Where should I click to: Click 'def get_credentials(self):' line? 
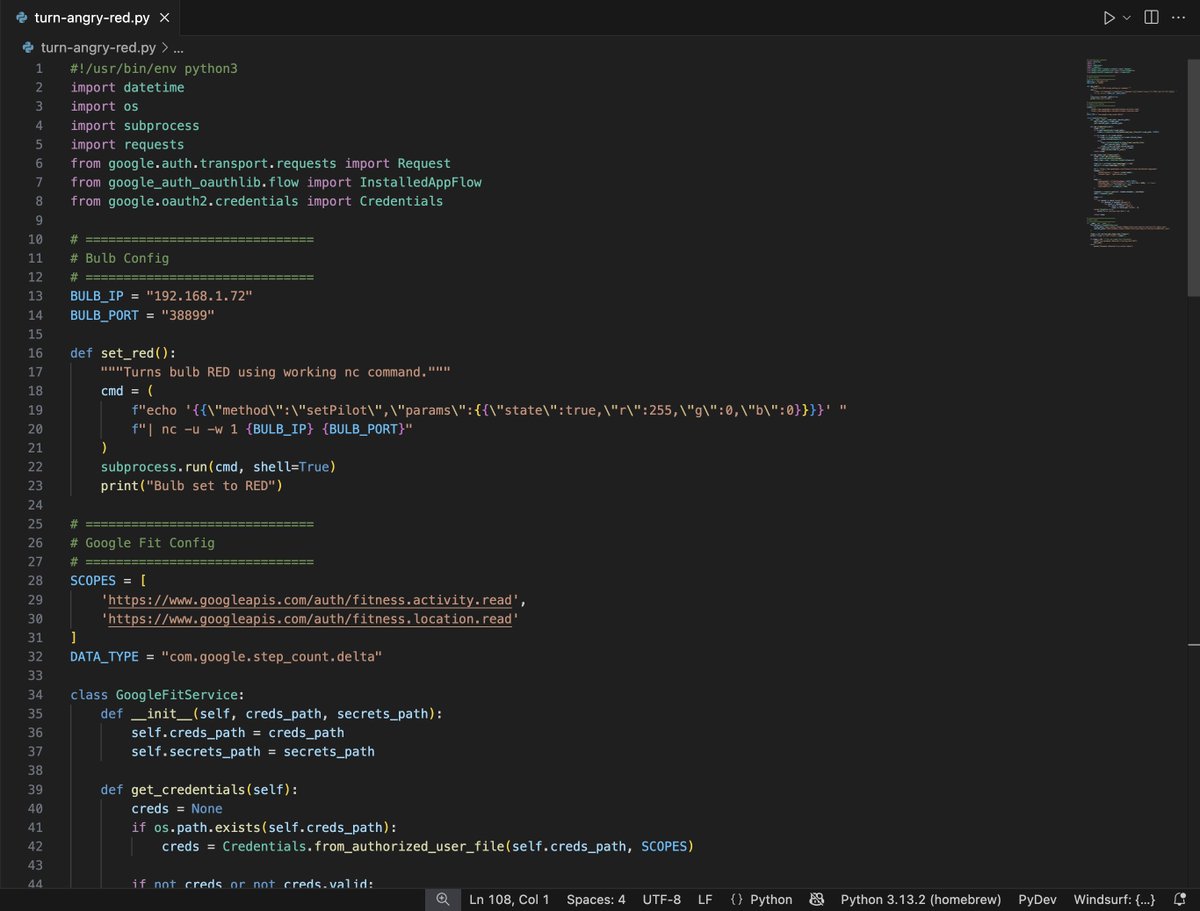point(199,789)
